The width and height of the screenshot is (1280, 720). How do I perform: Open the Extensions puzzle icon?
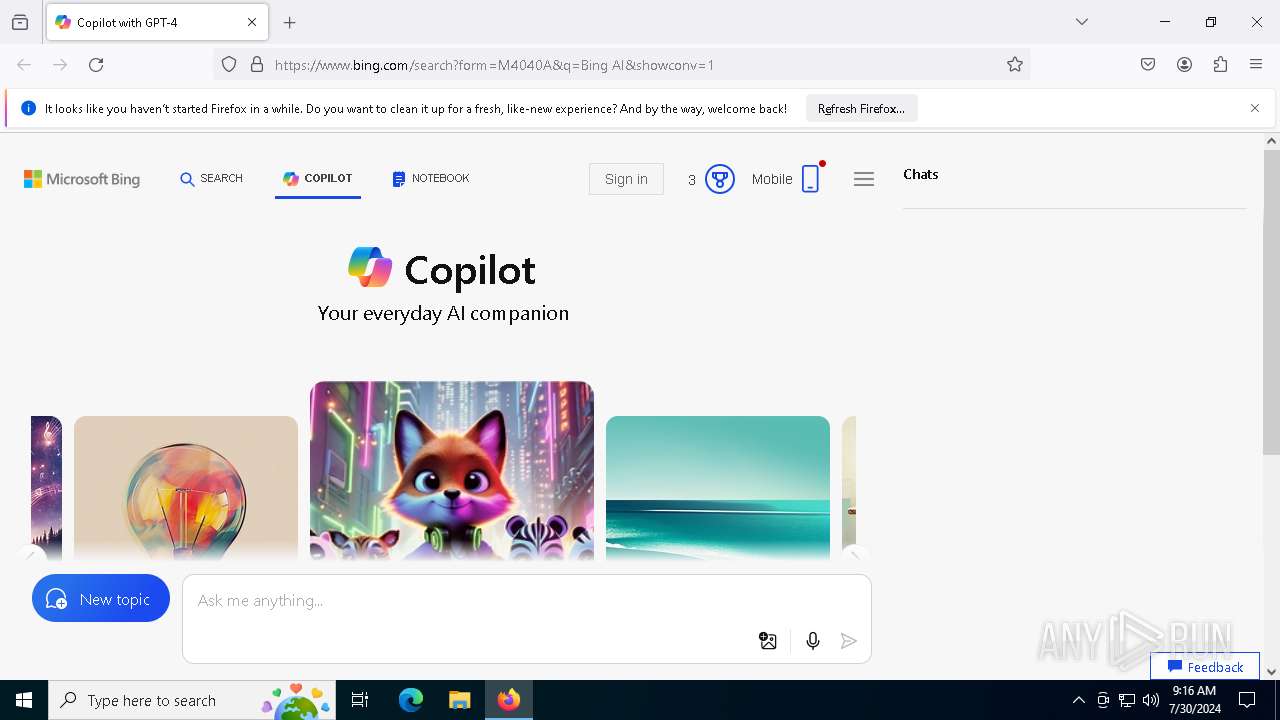(x=1220, y=65)
